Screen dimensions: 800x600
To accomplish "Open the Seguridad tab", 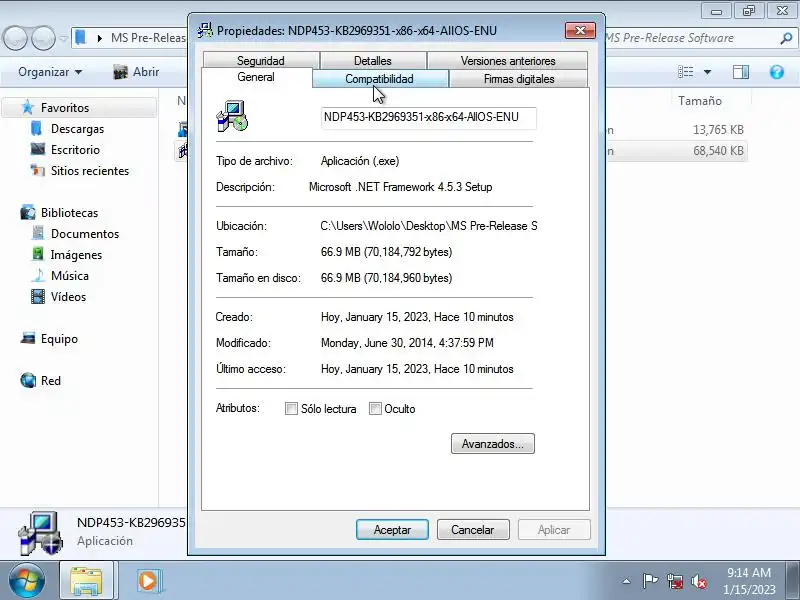I will [x=261, y=61].
